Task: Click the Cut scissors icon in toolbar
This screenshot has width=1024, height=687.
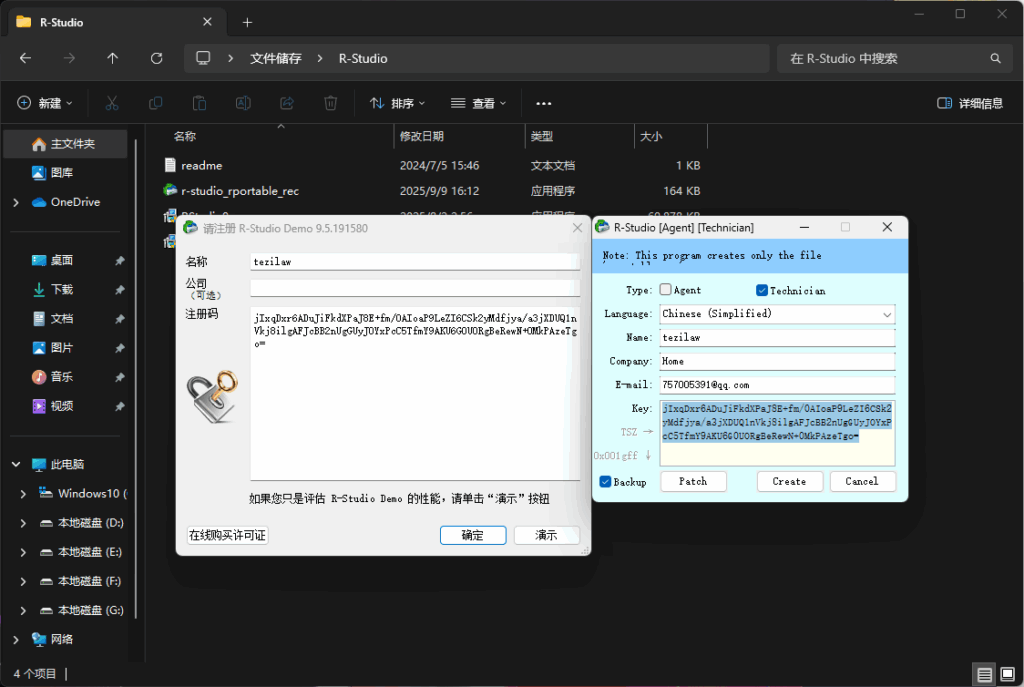Action: [x=112, y=103]
